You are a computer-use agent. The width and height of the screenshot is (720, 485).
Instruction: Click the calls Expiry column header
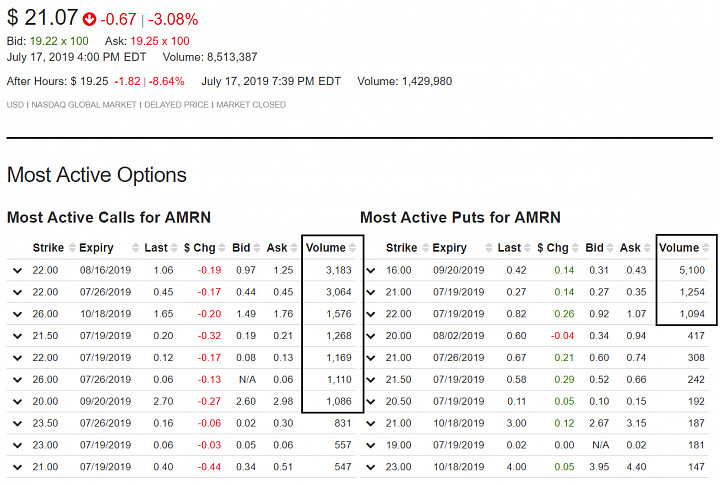(96, 248)
